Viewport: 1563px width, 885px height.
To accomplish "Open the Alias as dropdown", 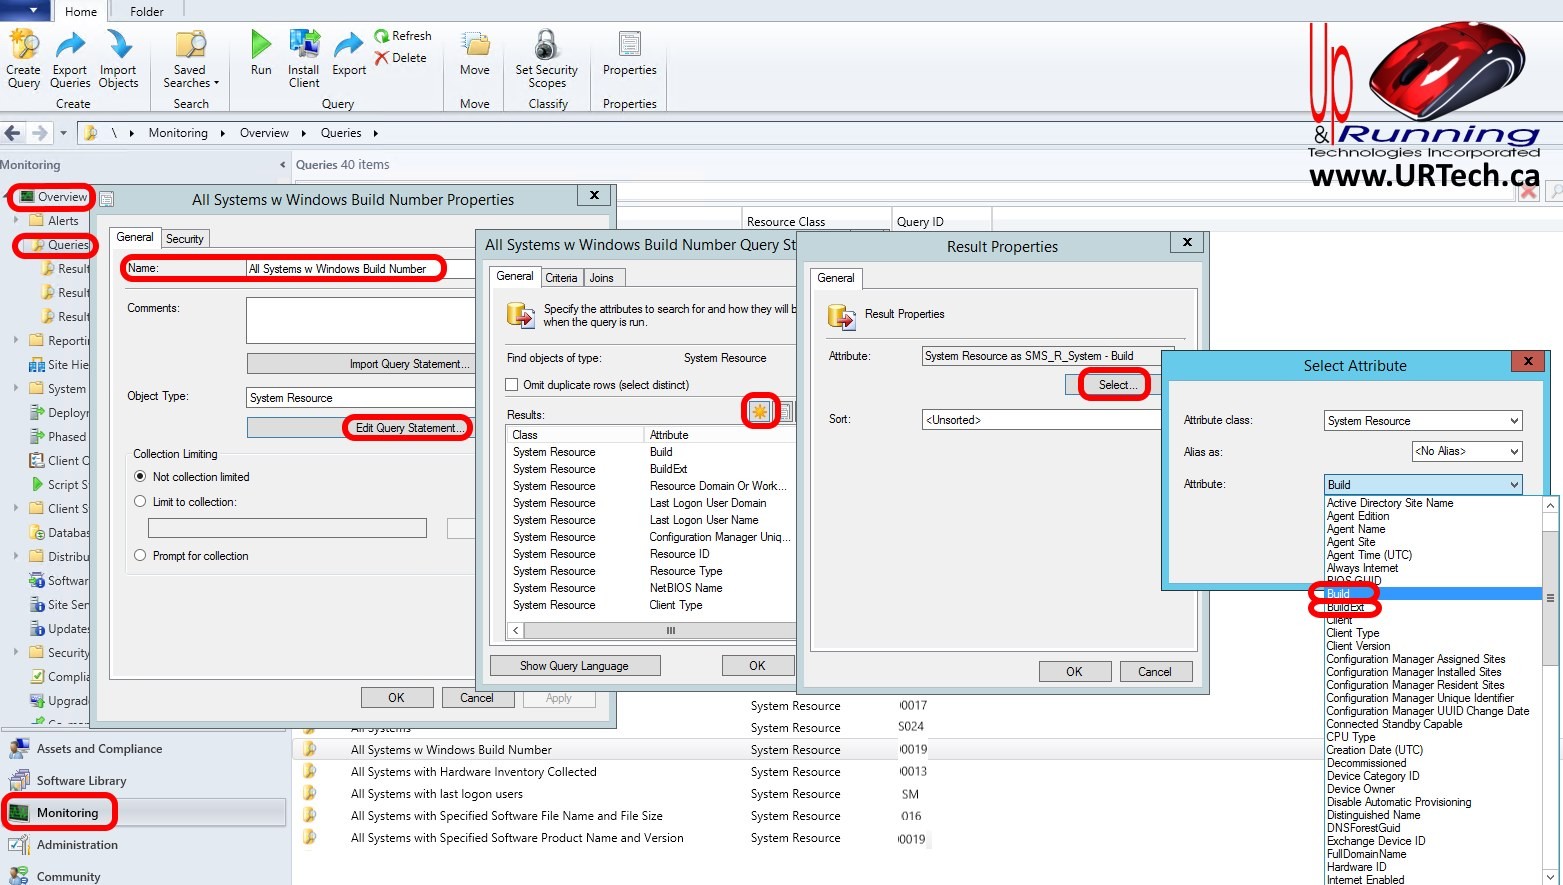I will 1466,452.
